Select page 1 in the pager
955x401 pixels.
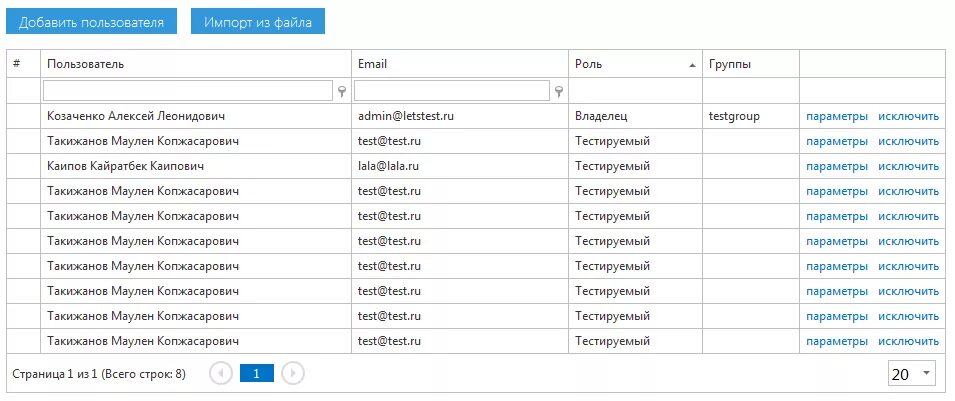click(x=257, y=374)
